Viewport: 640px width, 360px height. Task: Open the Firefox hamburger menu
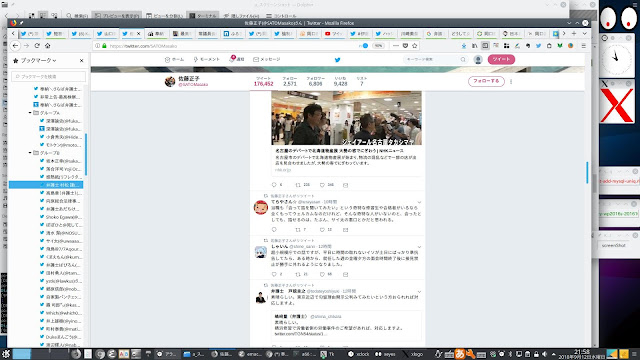pos(584,46)
